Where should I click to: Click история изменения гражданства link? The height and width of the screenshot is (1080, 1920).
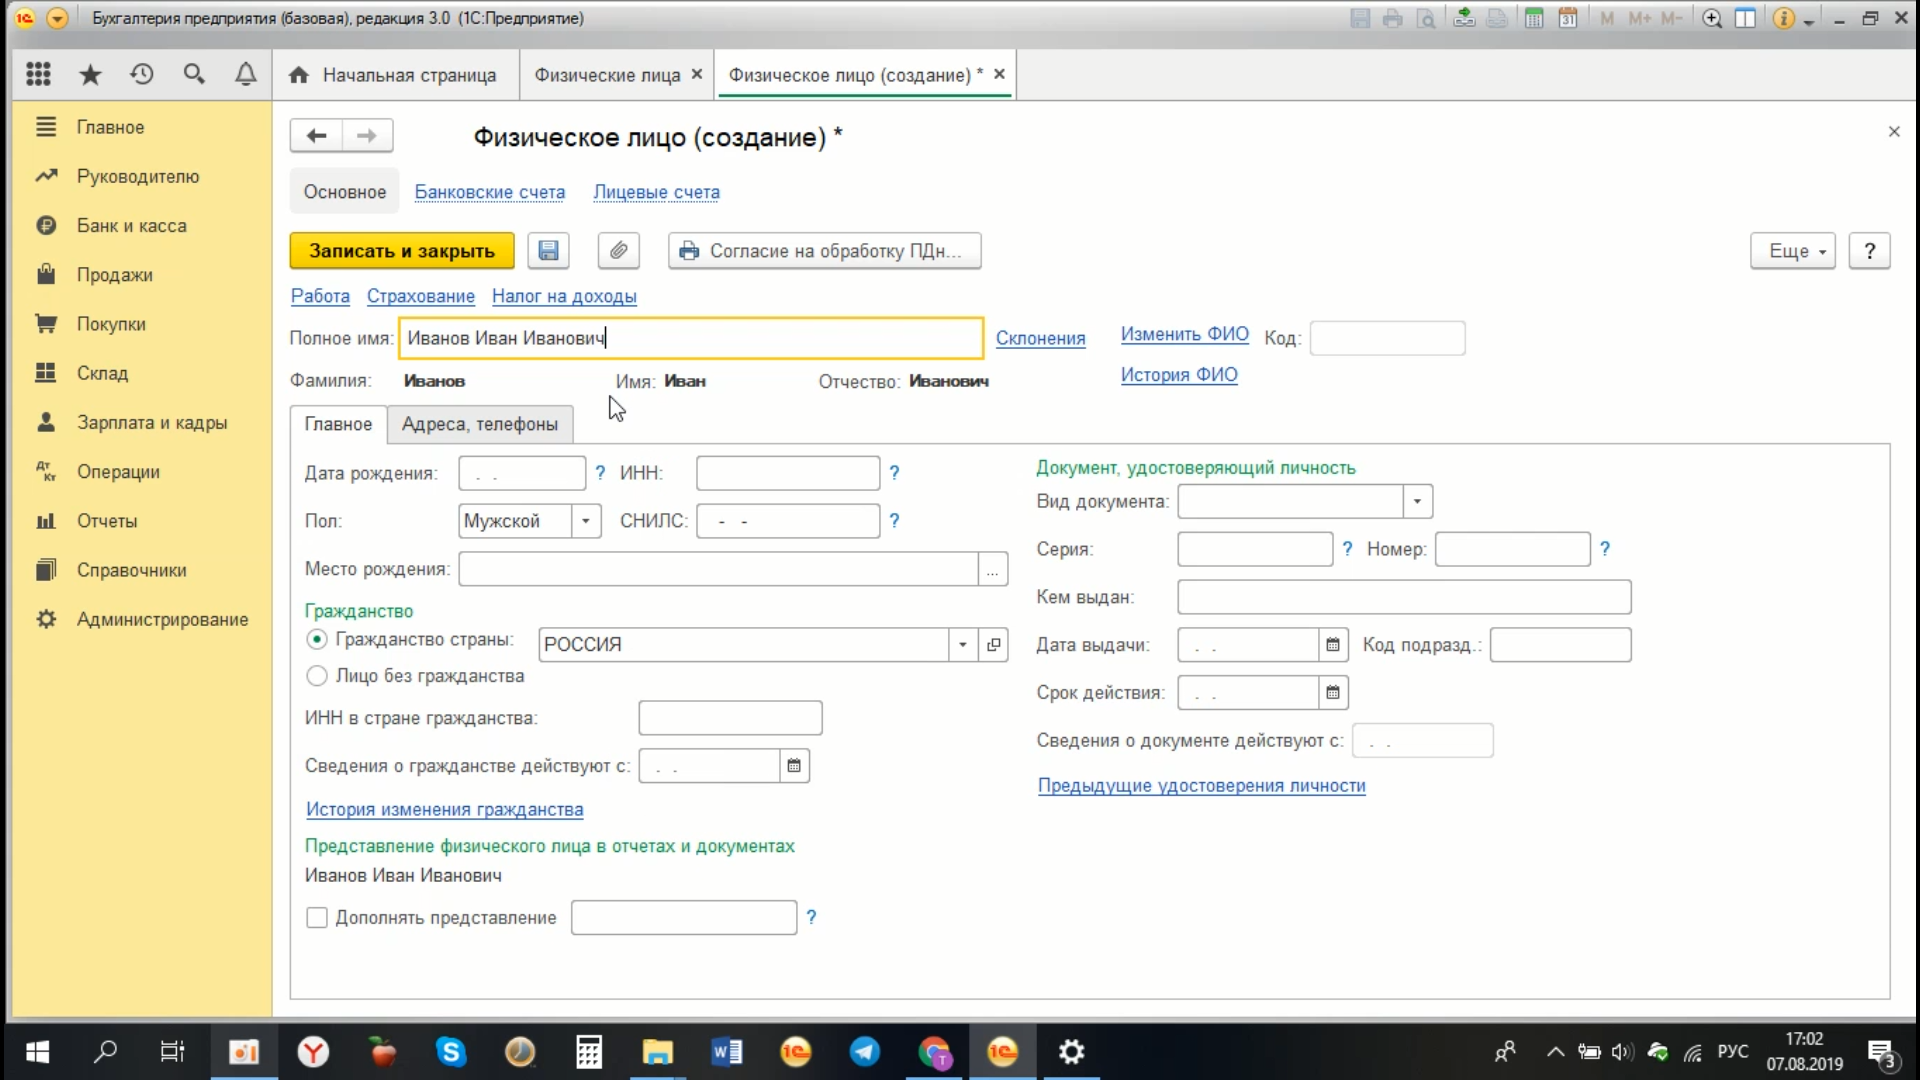tap(443, 810)
